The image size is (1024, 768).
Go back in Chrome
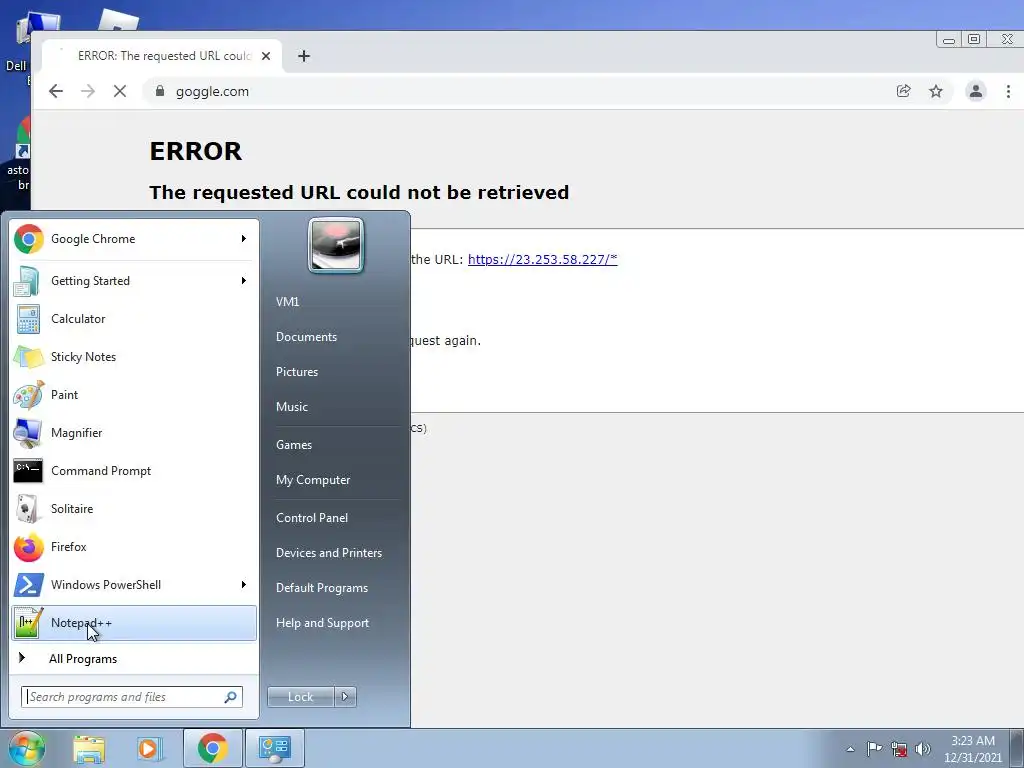[x=56, y=91]
